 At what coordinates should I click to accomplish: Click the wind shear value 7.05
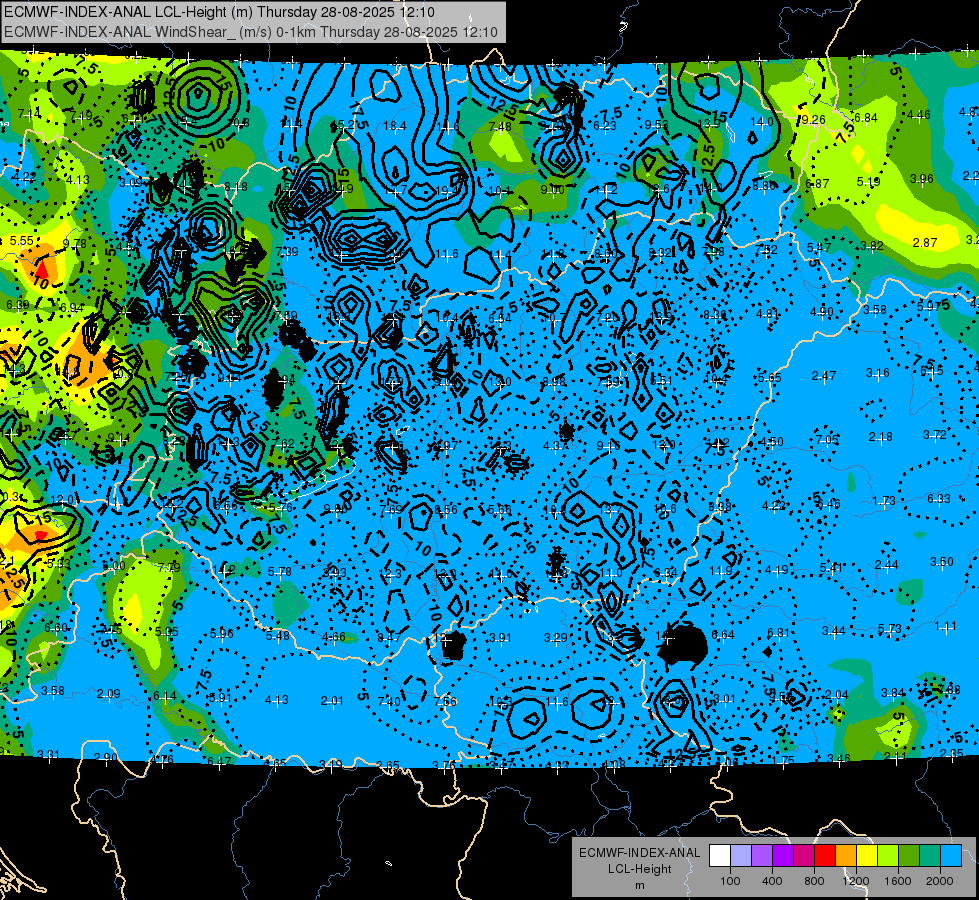[827, 440]
